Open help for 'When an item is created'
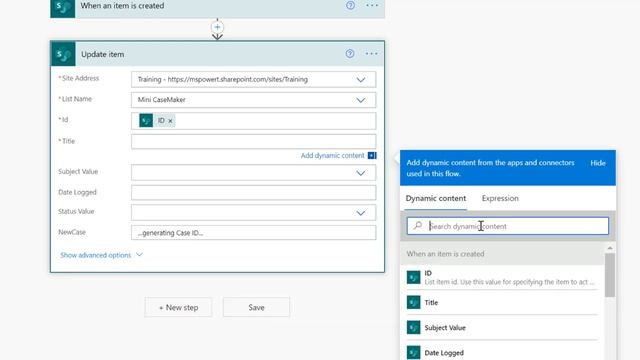This screenshot has width=640, height=360. tap(350, 5)
